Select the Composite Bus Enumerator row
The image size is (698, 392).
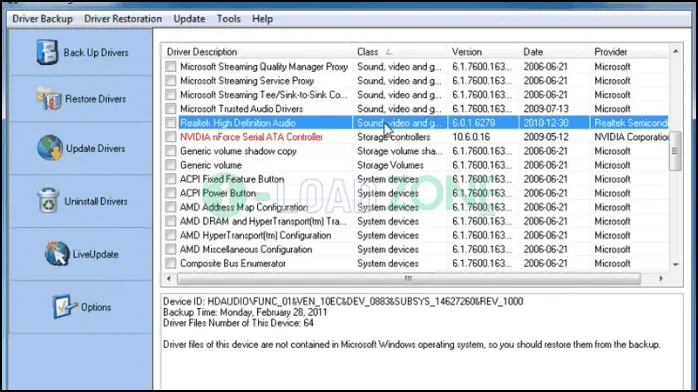[415, 263]
